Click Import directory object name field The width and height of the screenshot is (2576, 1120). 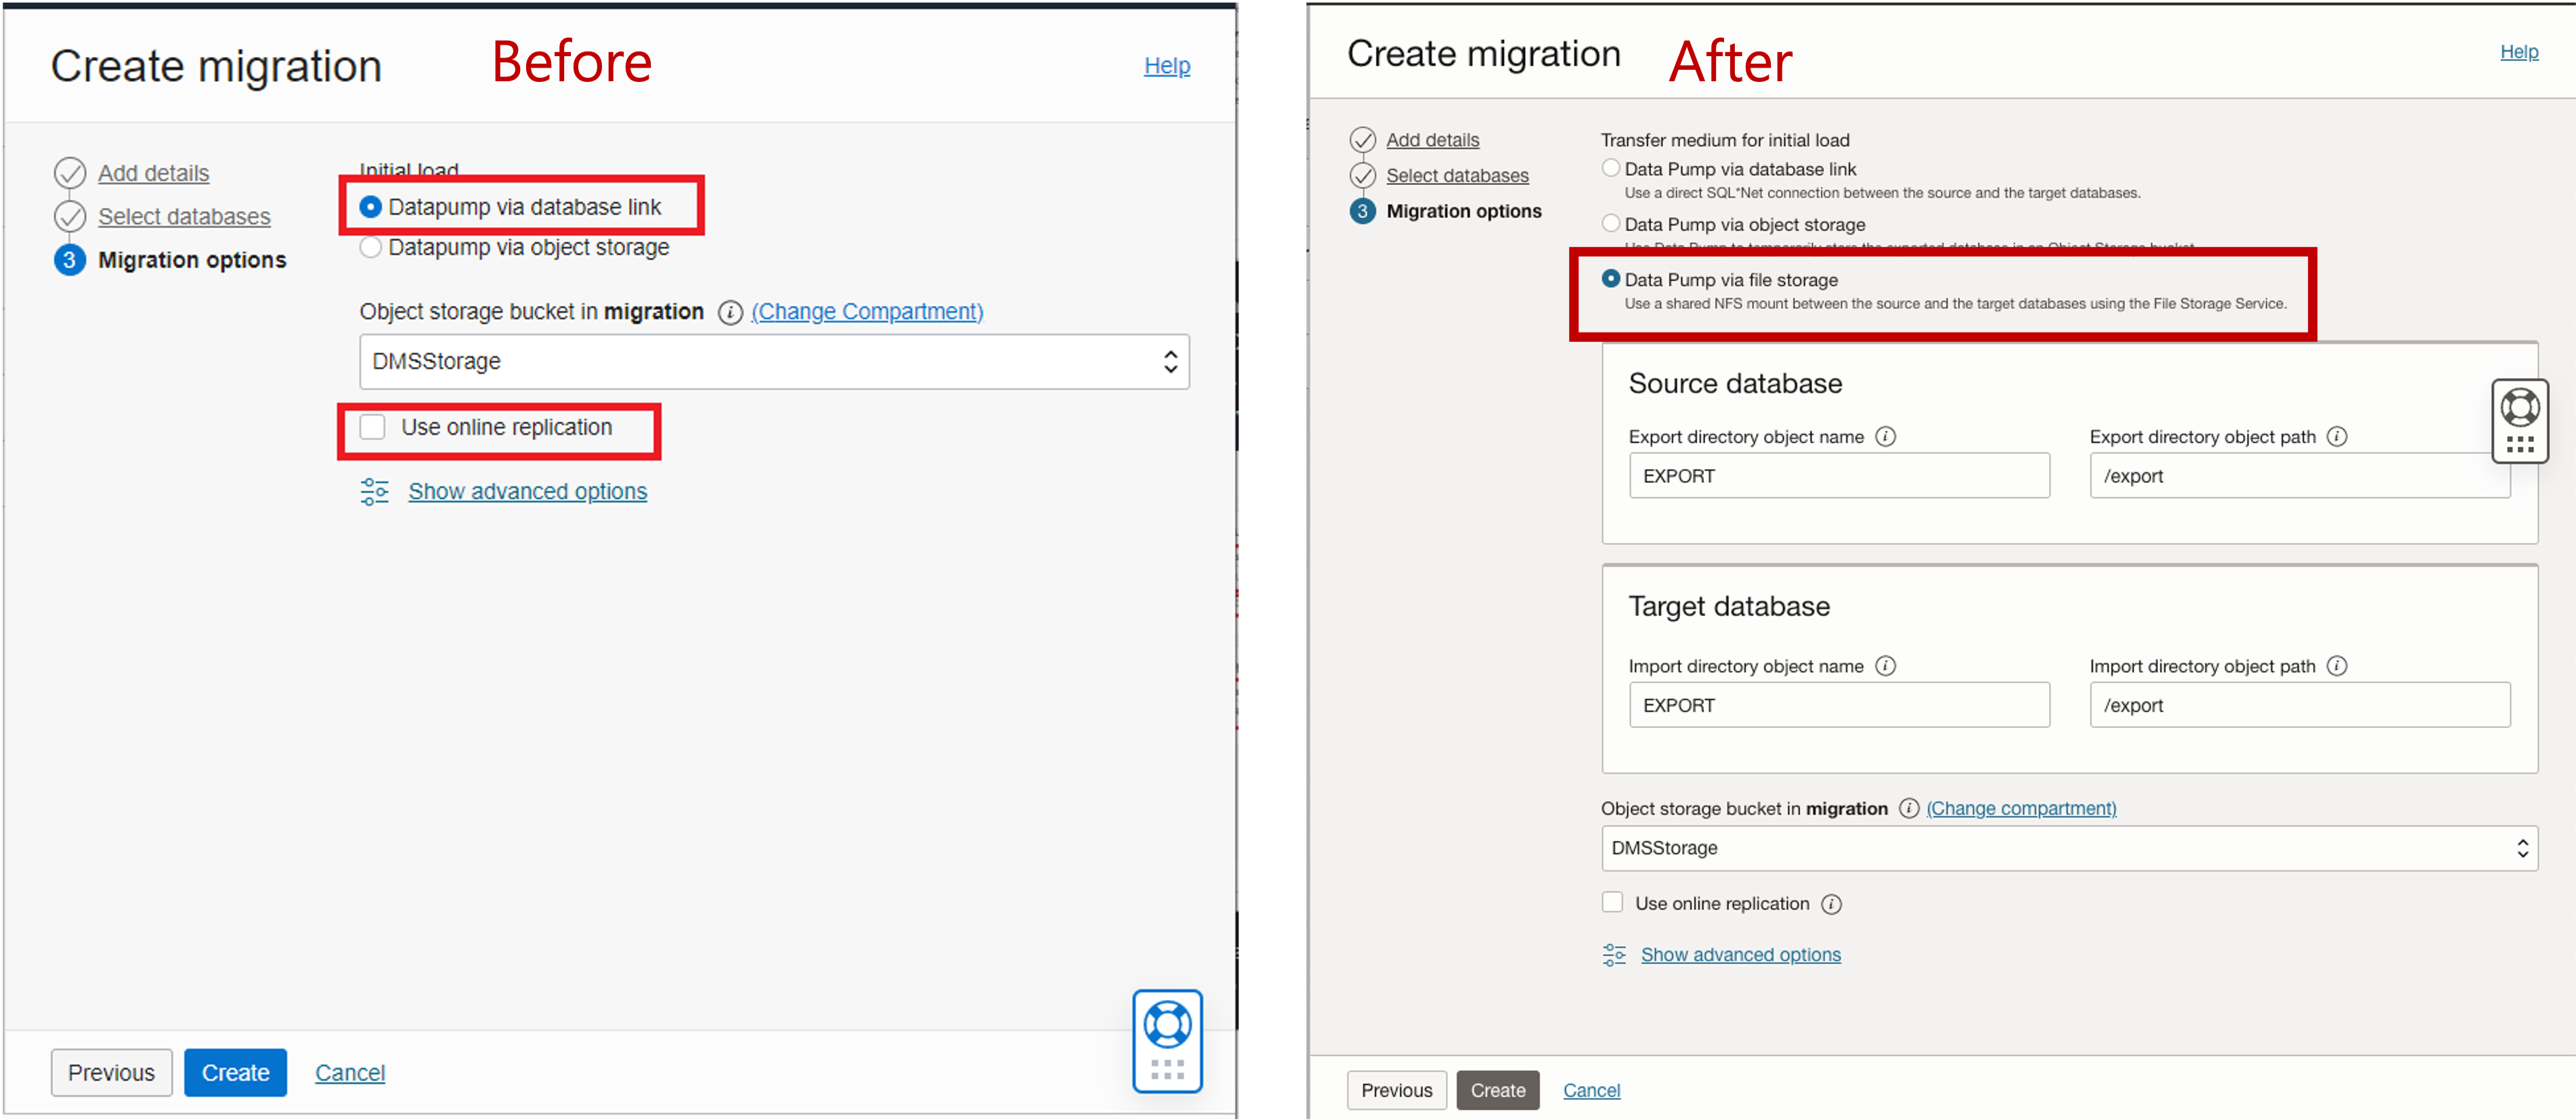point(1839,705)
